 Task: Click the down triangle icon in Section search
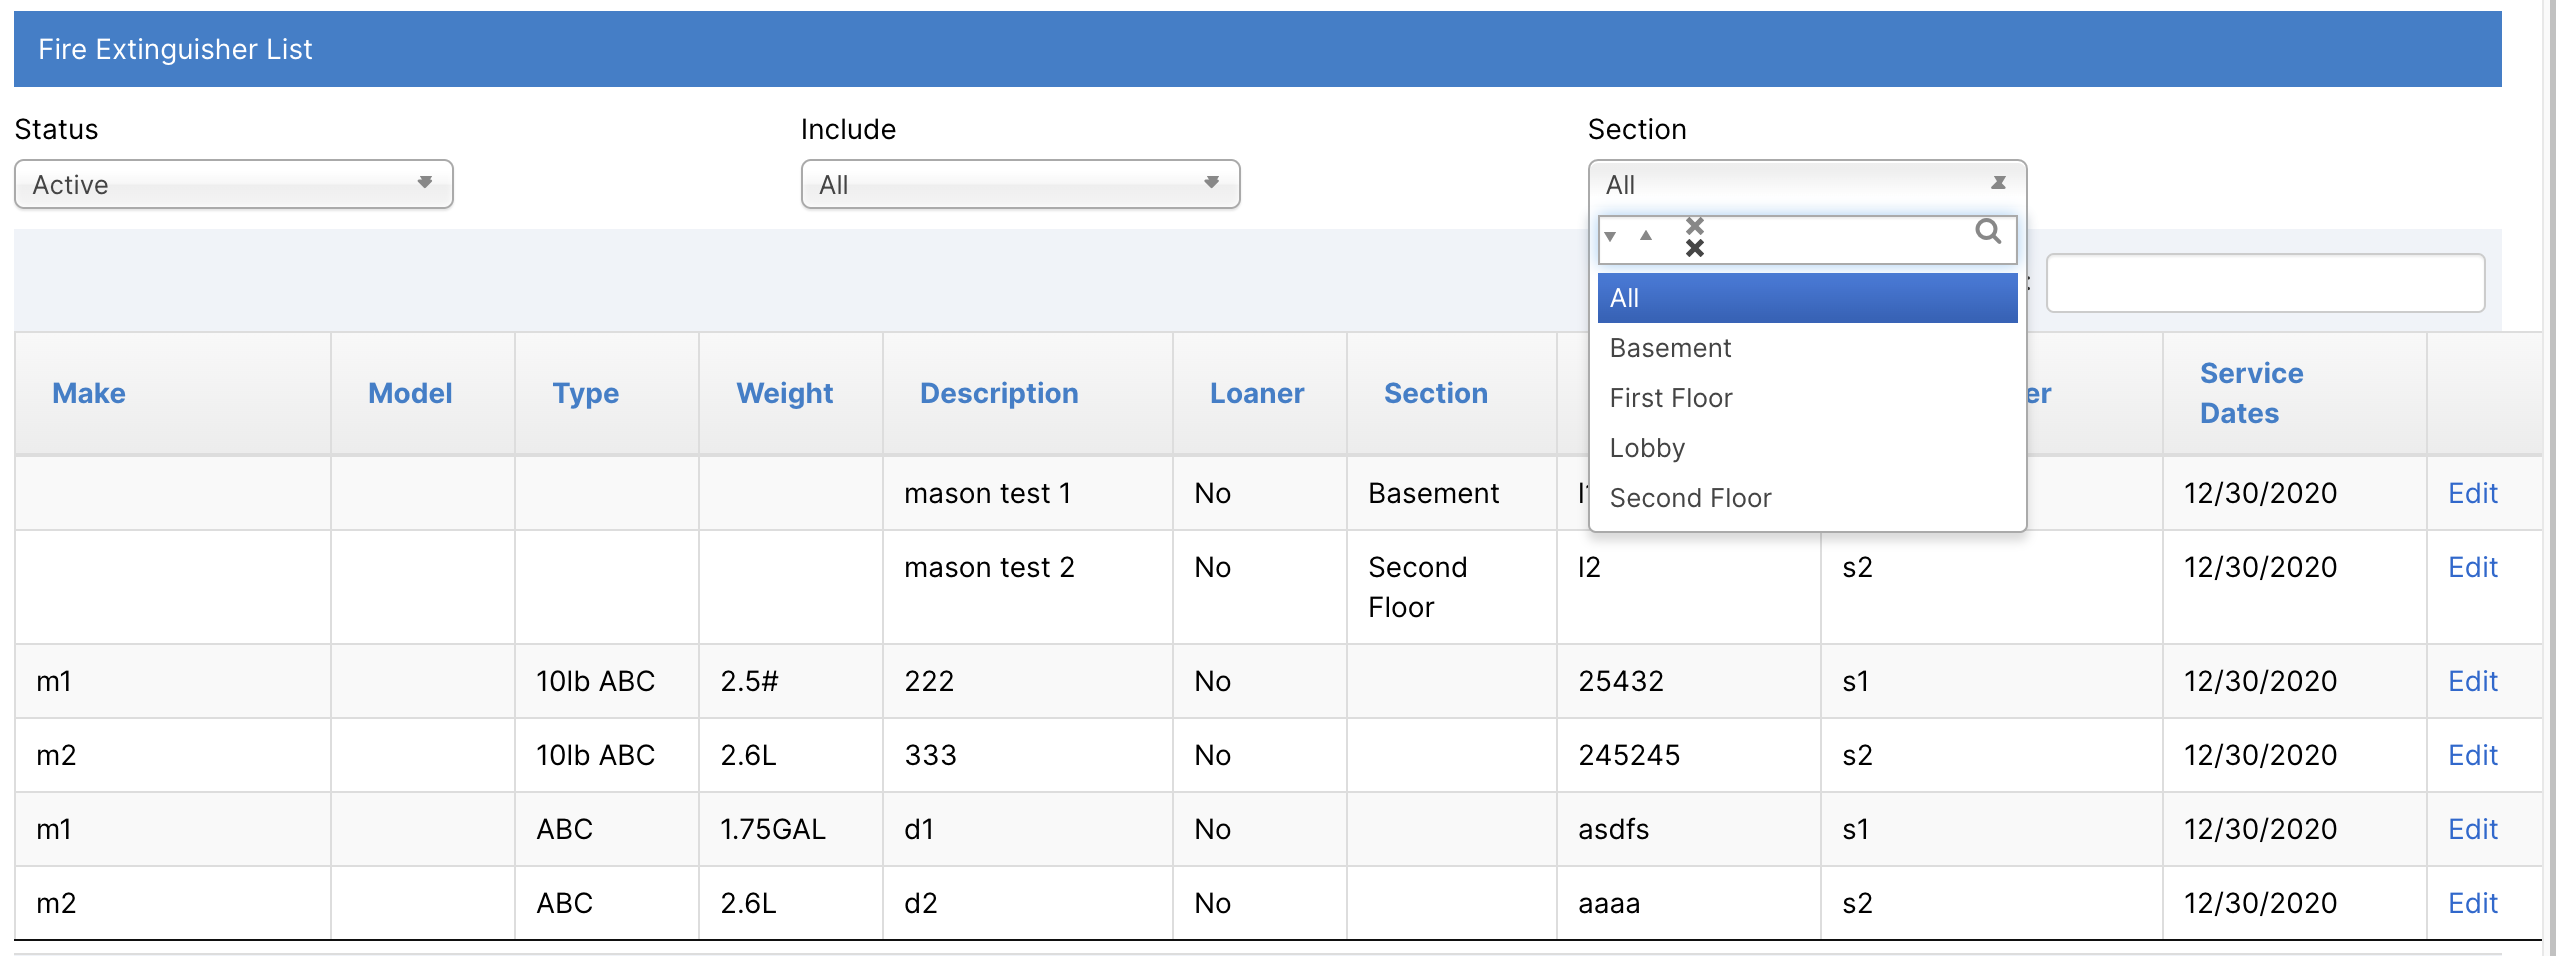click(x=1611, y=238)
